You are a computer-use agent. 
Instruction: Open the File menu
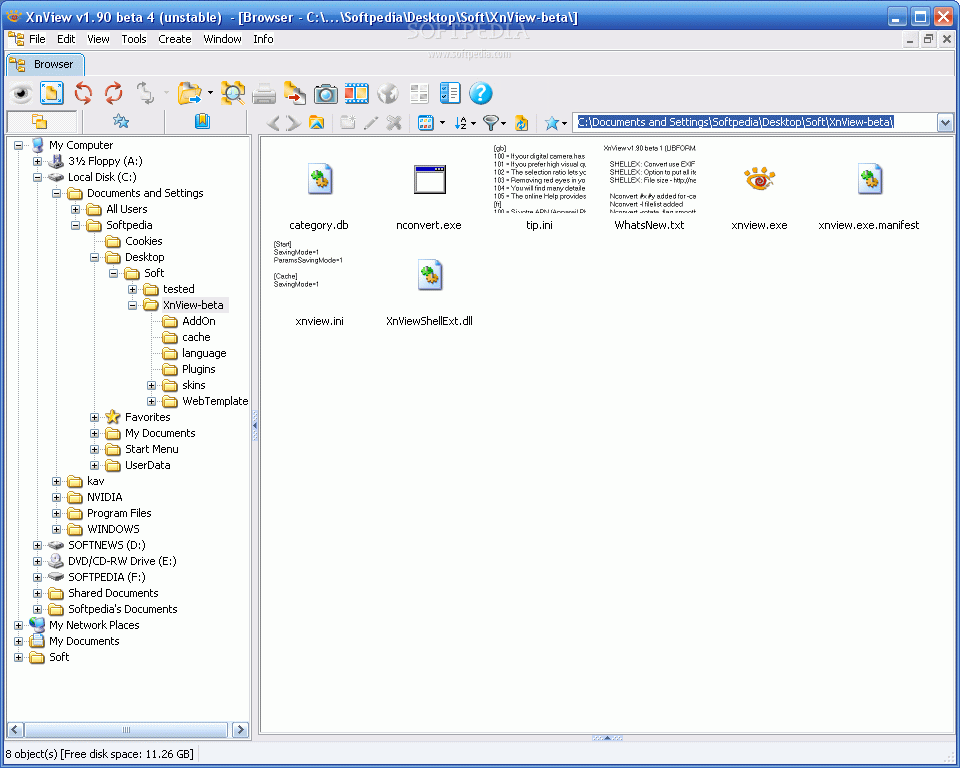[x=37, y=39]
